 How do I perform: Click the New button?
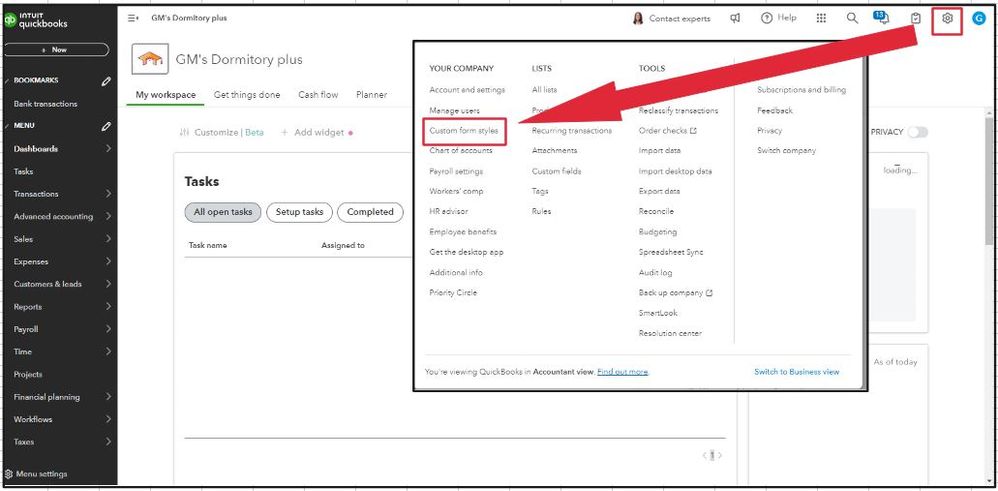57,50
